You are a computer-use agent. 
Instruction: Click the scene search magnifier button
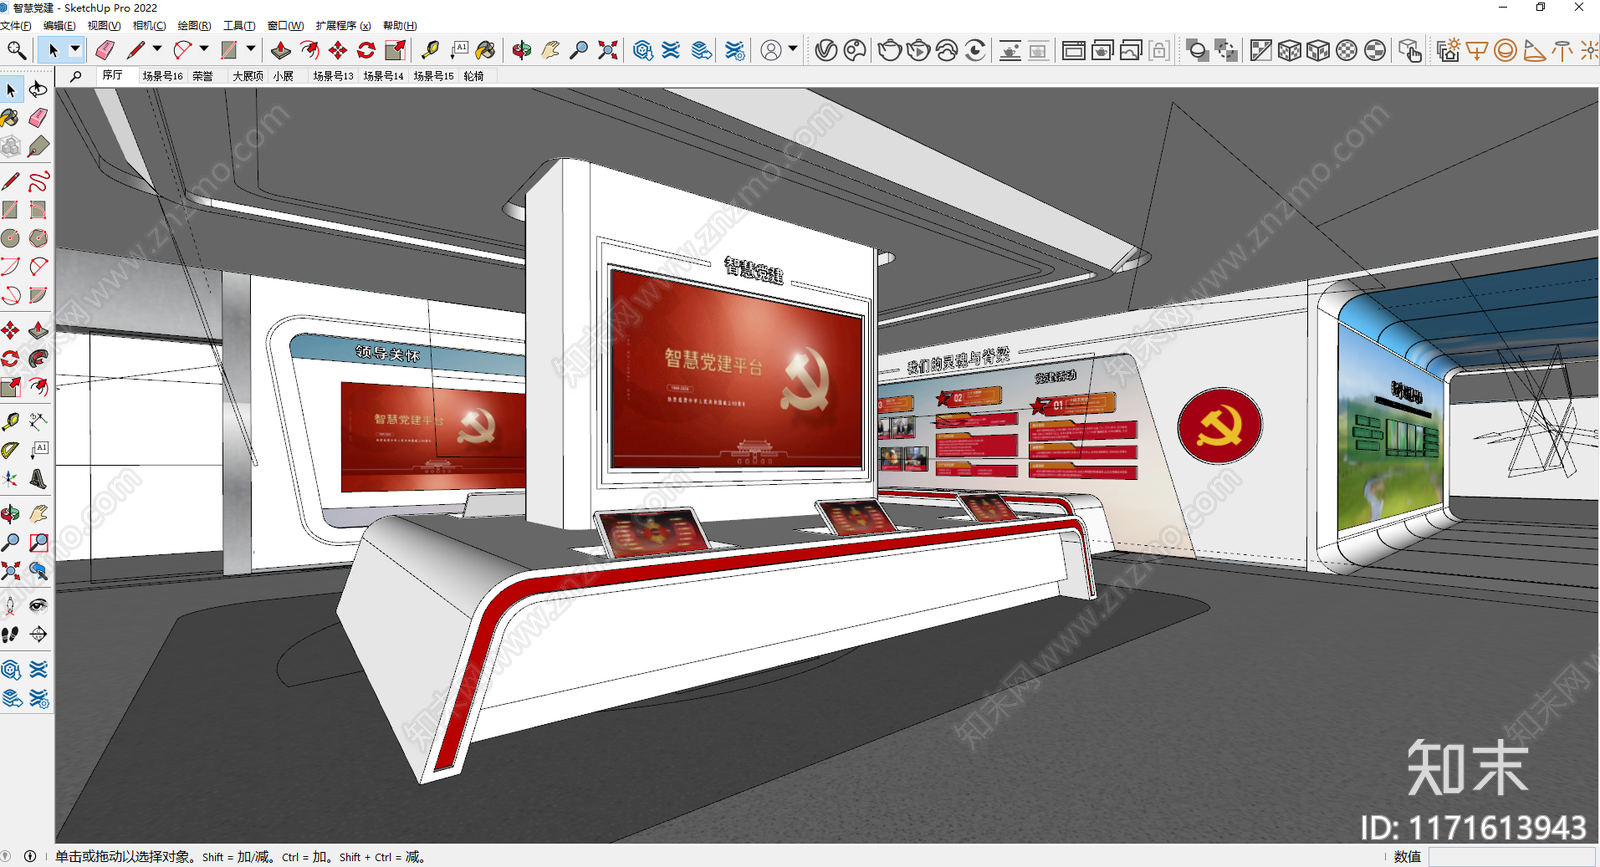coord(75,76)
